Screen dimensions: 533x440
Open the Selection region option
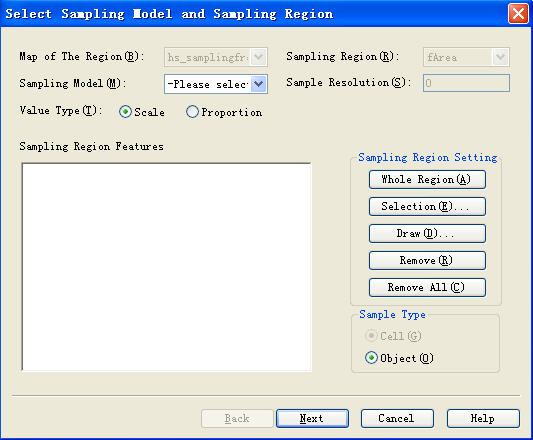tap(427, 206)
